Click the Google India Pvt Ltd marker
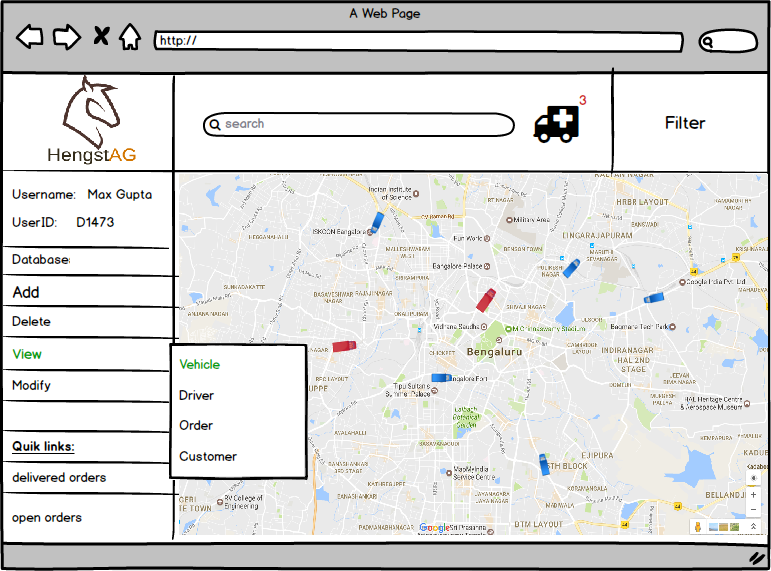 (x=682, y=282)
